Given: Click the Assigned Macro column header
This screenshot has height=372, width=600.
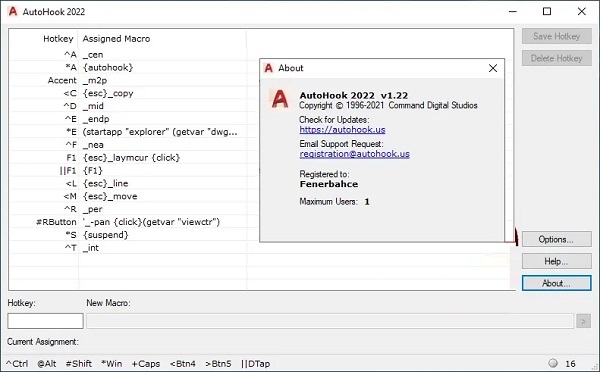Looking at the screenshot, I should (x=116, y=39).
